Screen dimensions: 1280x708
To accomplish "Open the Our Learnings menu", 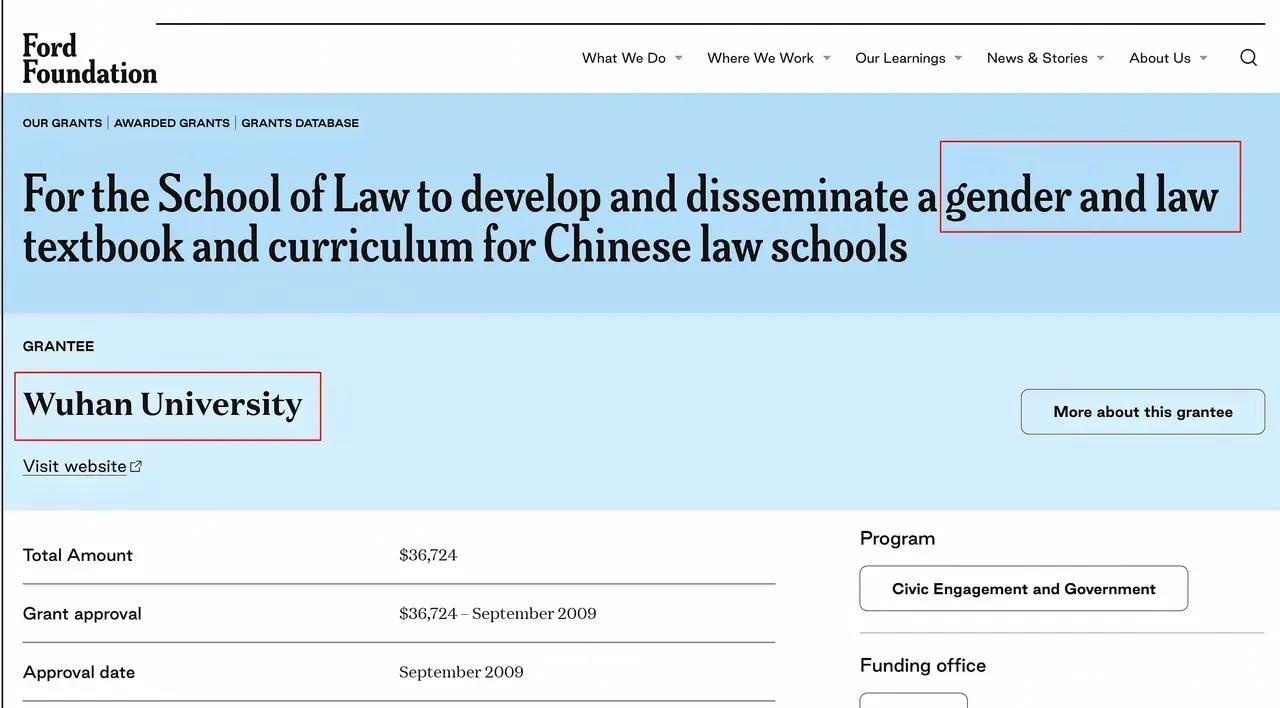I will (x=900, y=58).
